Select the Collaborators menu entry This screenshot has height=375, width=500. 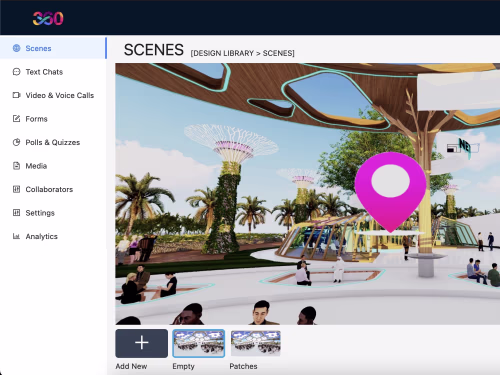(x=53, y=189)
